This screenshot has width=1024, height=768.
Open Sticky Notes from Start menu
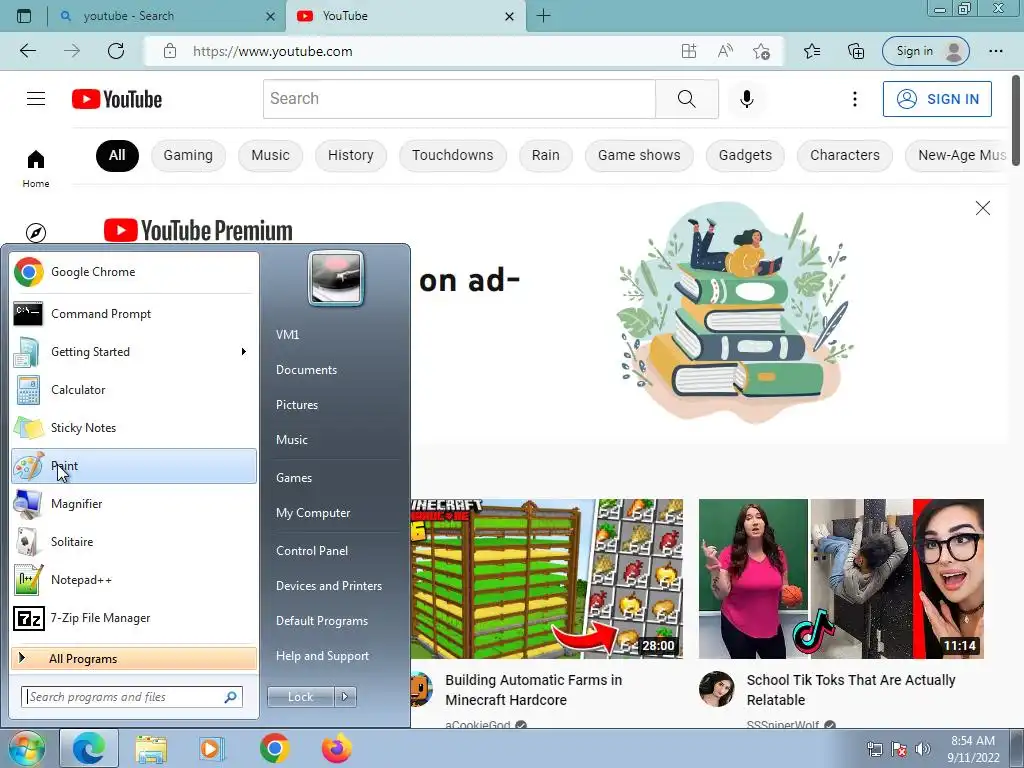(134, 428)
